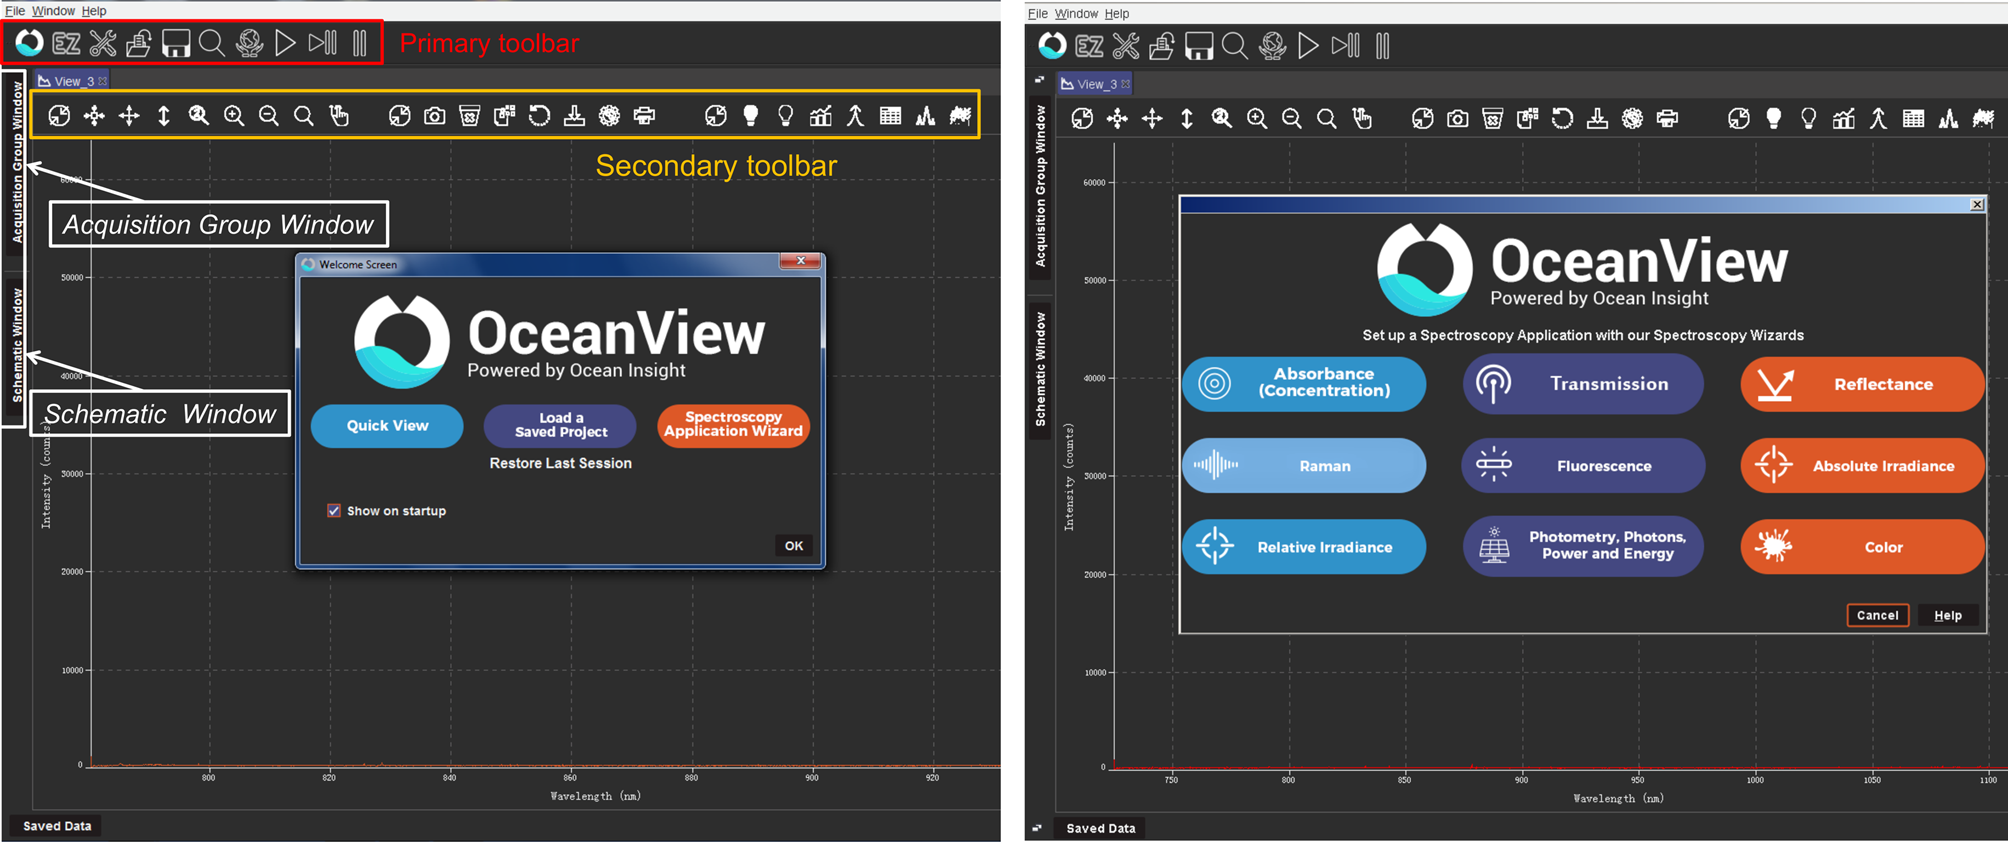Click Cancel in the wizard dialog

point(1877,615)
